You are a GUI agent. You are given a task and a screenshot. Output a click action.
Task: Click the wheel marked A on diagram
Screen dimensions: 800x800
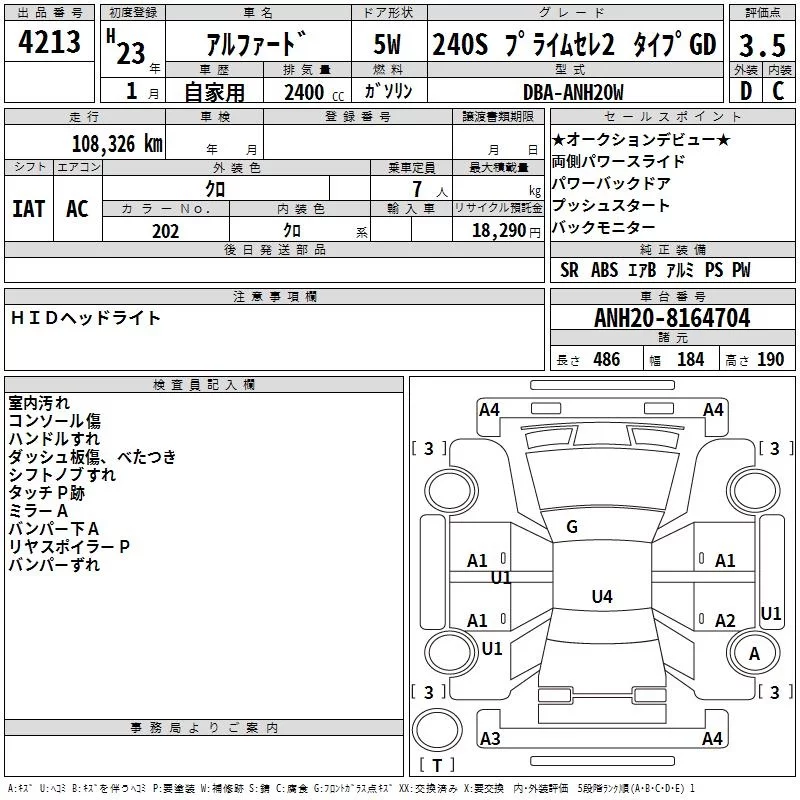[x=754, y=653]
